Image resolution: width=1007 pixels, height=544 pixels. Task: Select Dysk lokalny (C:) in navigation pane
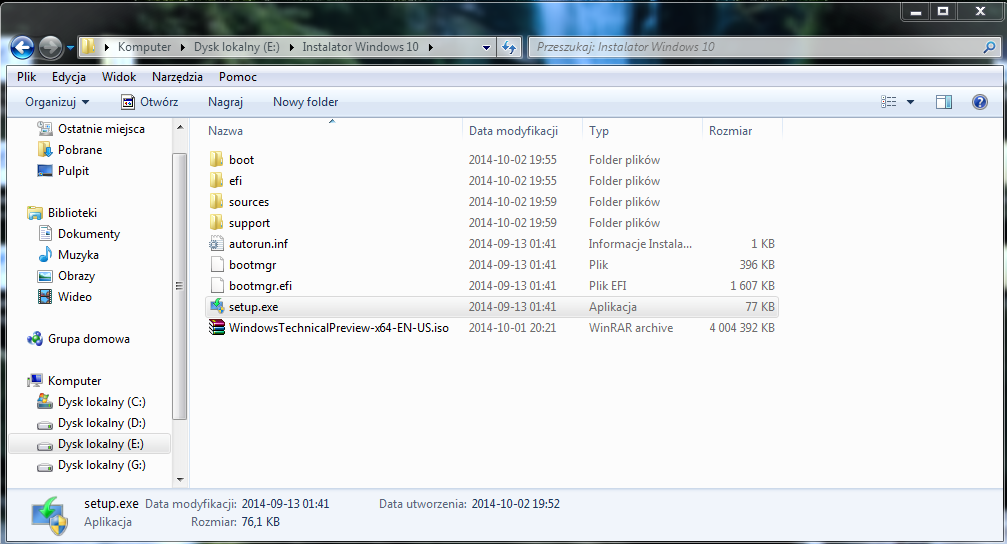101,402
